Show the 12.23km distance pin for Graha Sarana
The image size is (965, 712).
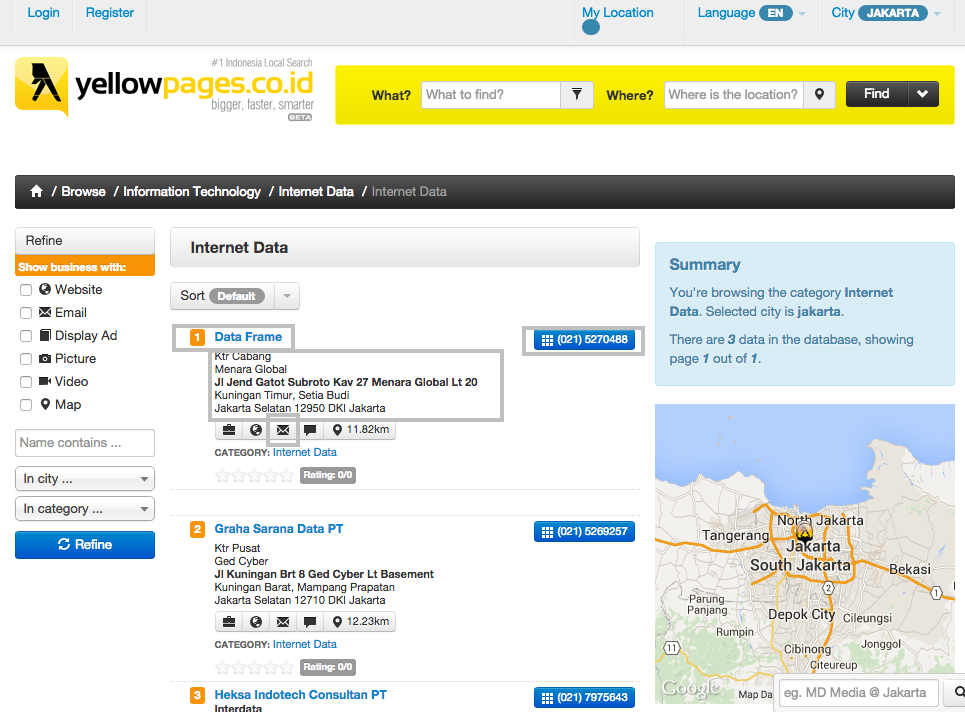(360, 622)
